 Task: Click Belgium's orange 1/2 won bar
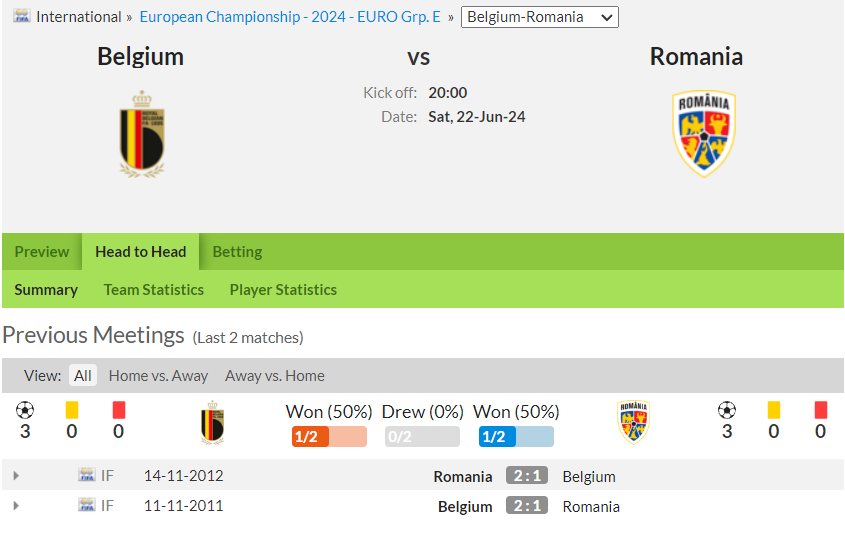click(x=329, y=436)
